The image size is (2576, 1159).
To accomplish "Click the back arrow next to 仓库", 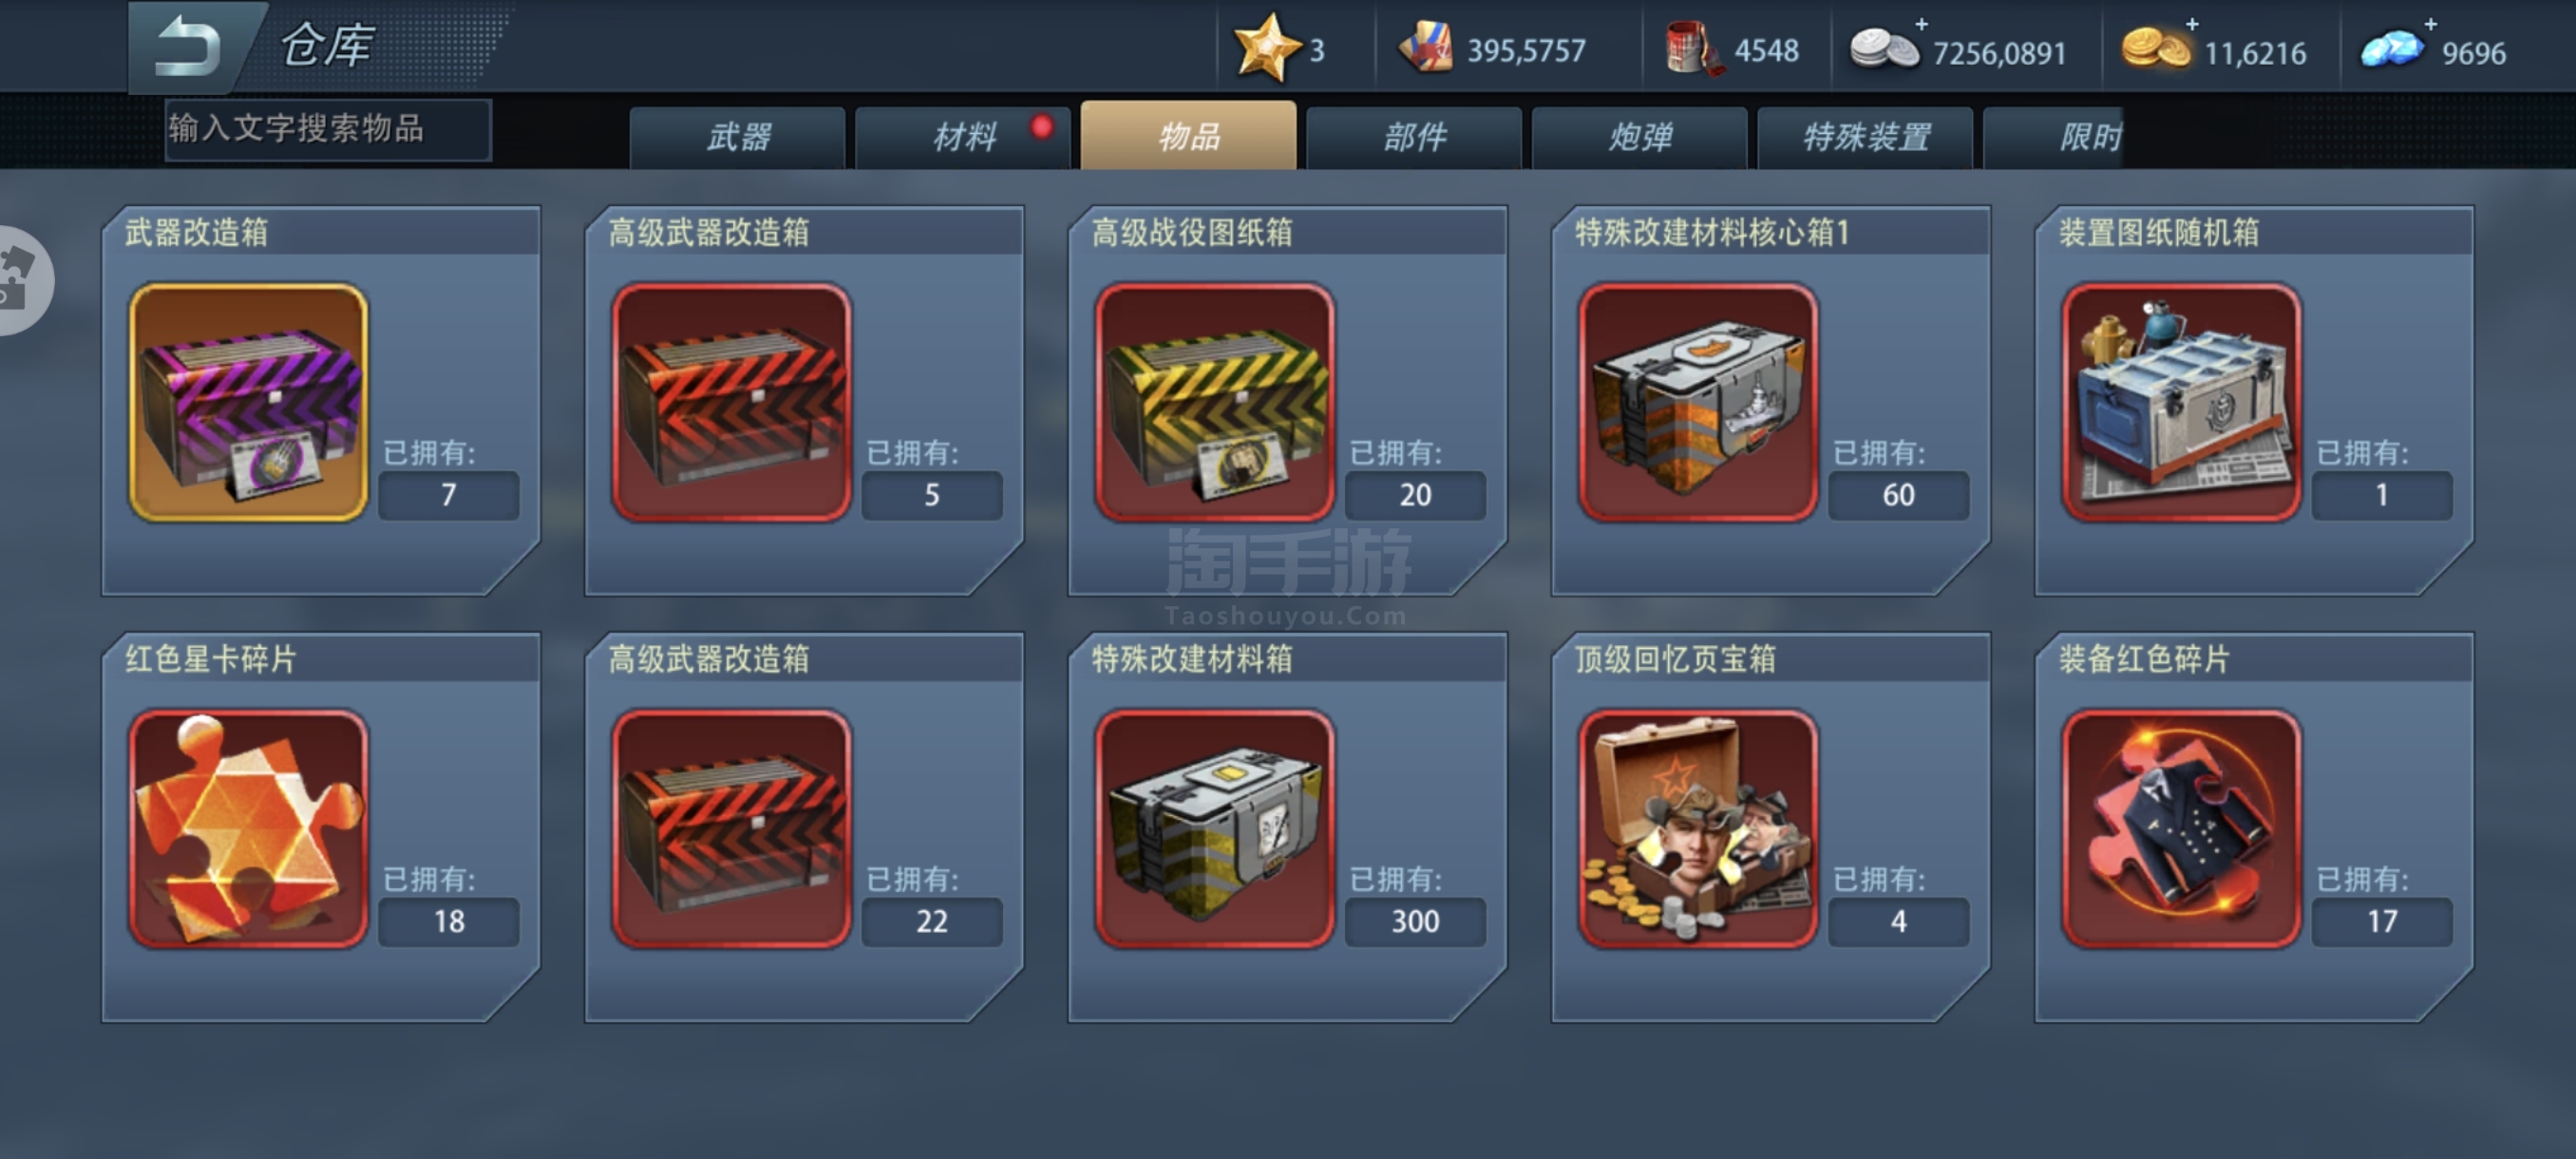I will (187, 46).
